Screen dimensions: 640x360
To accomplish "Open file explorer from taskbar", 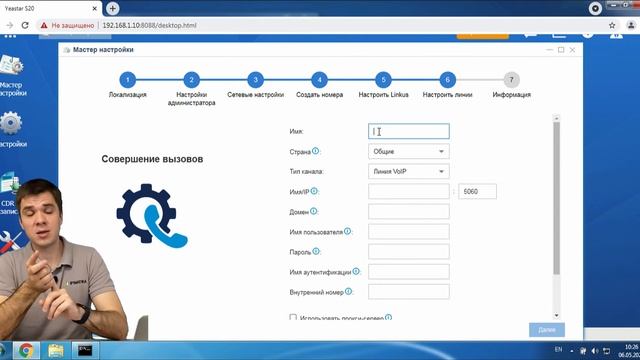I will 56,350.
